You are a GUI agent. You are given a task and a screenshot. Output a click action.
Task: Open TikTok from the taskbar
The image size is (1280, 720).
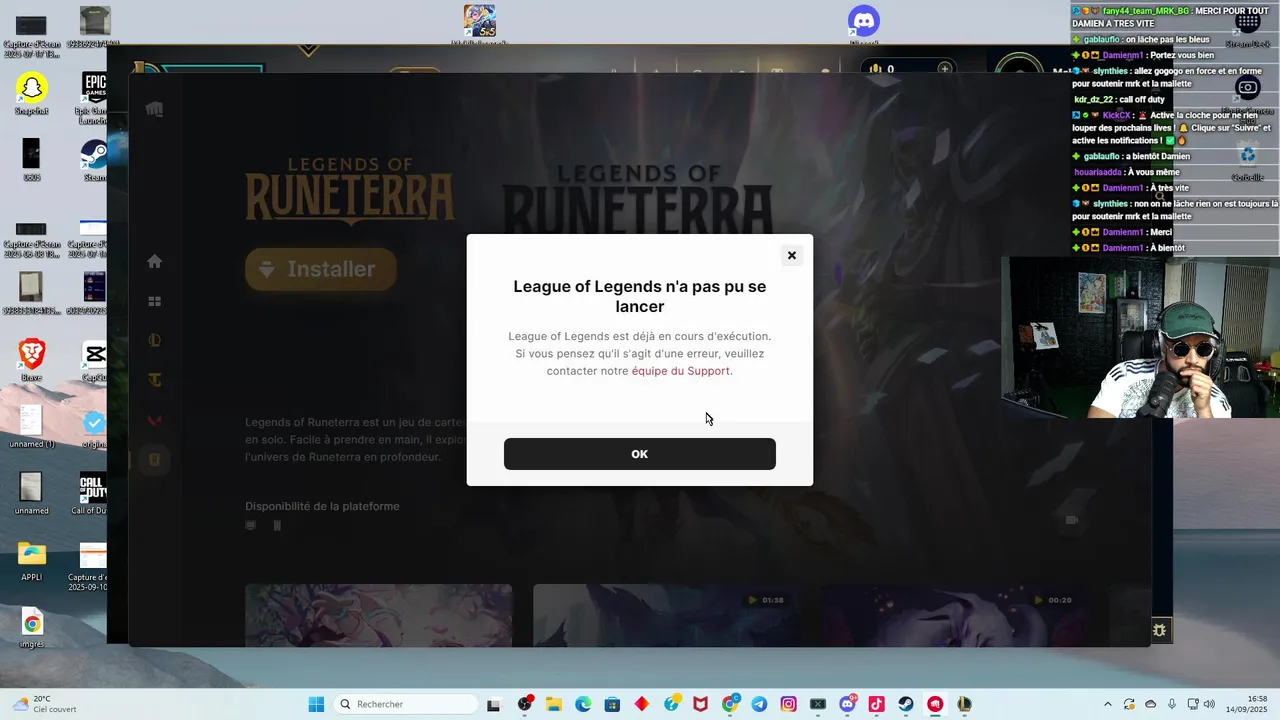coord(877,704)
